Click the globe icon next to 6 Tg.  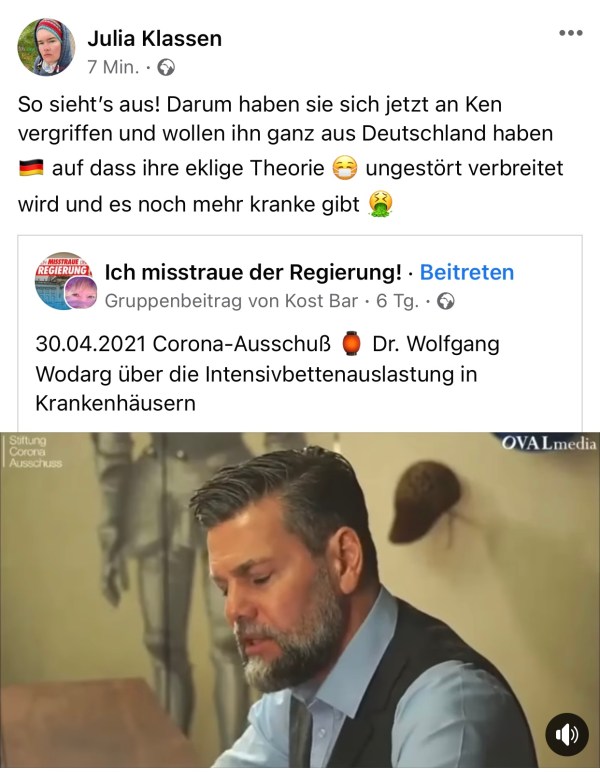click(446, 301)
